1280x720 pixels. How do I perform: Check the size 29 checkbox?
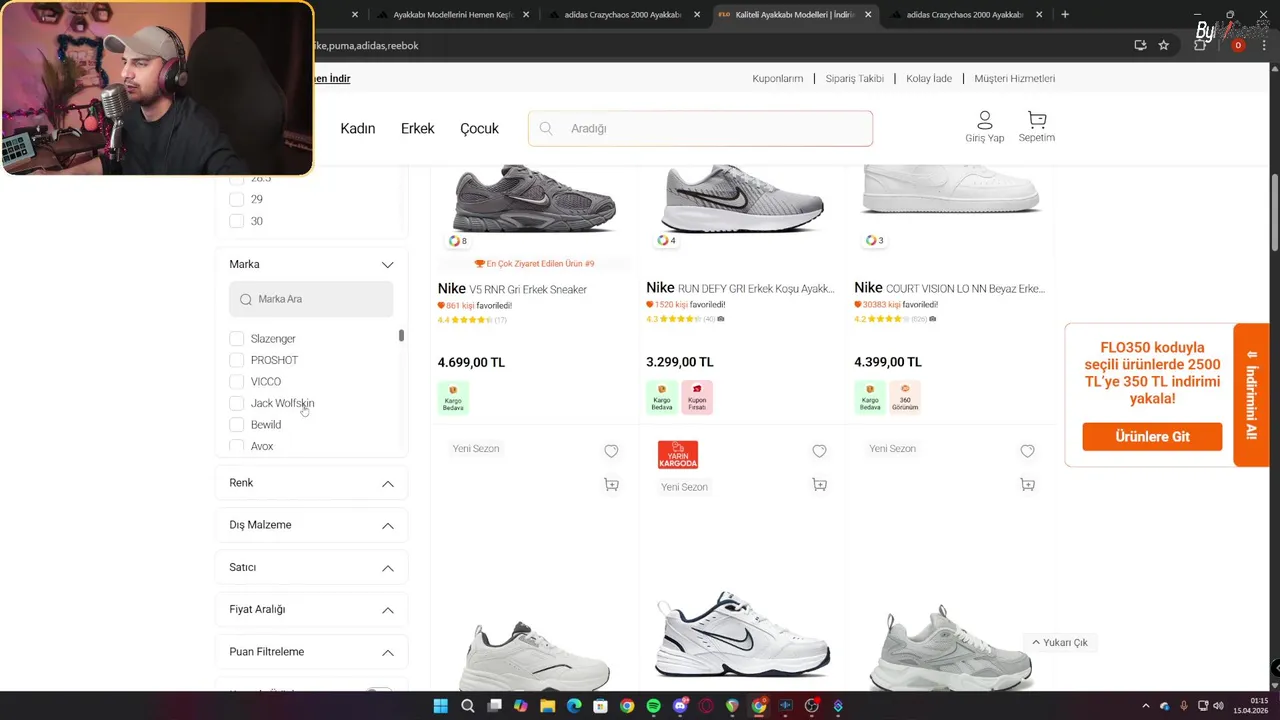click(x=237, y=199)
